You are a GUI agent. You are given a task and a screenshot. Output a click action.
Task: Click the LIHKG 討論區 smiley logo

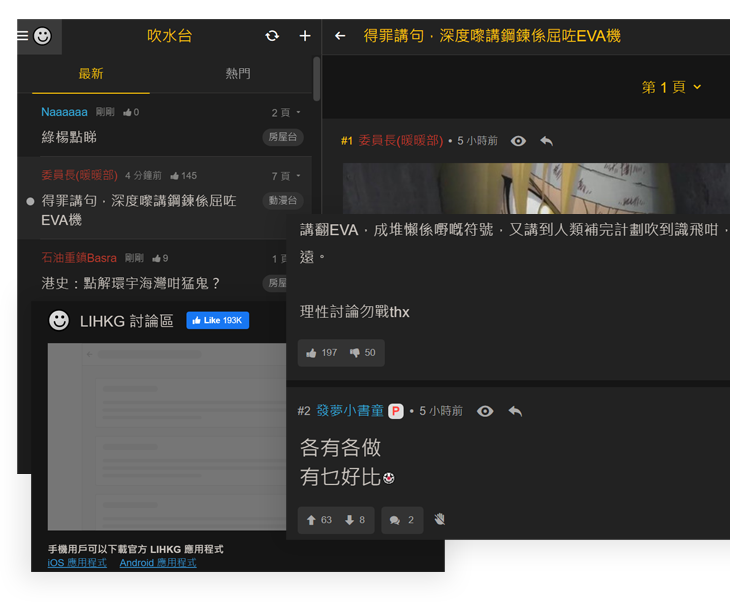59,320
